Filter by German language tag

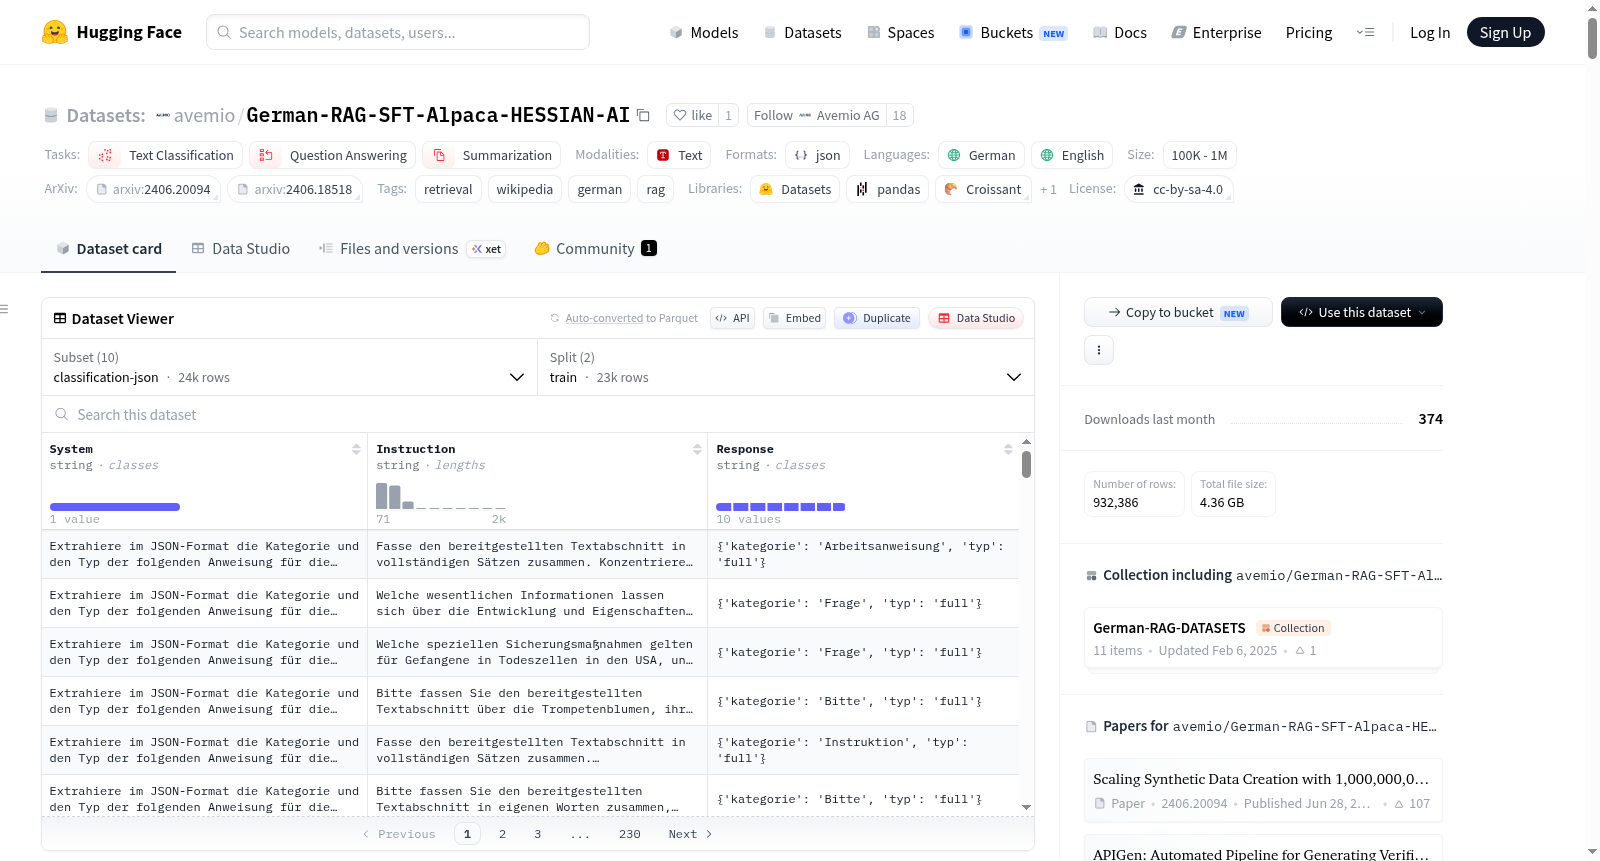[981, 155]
